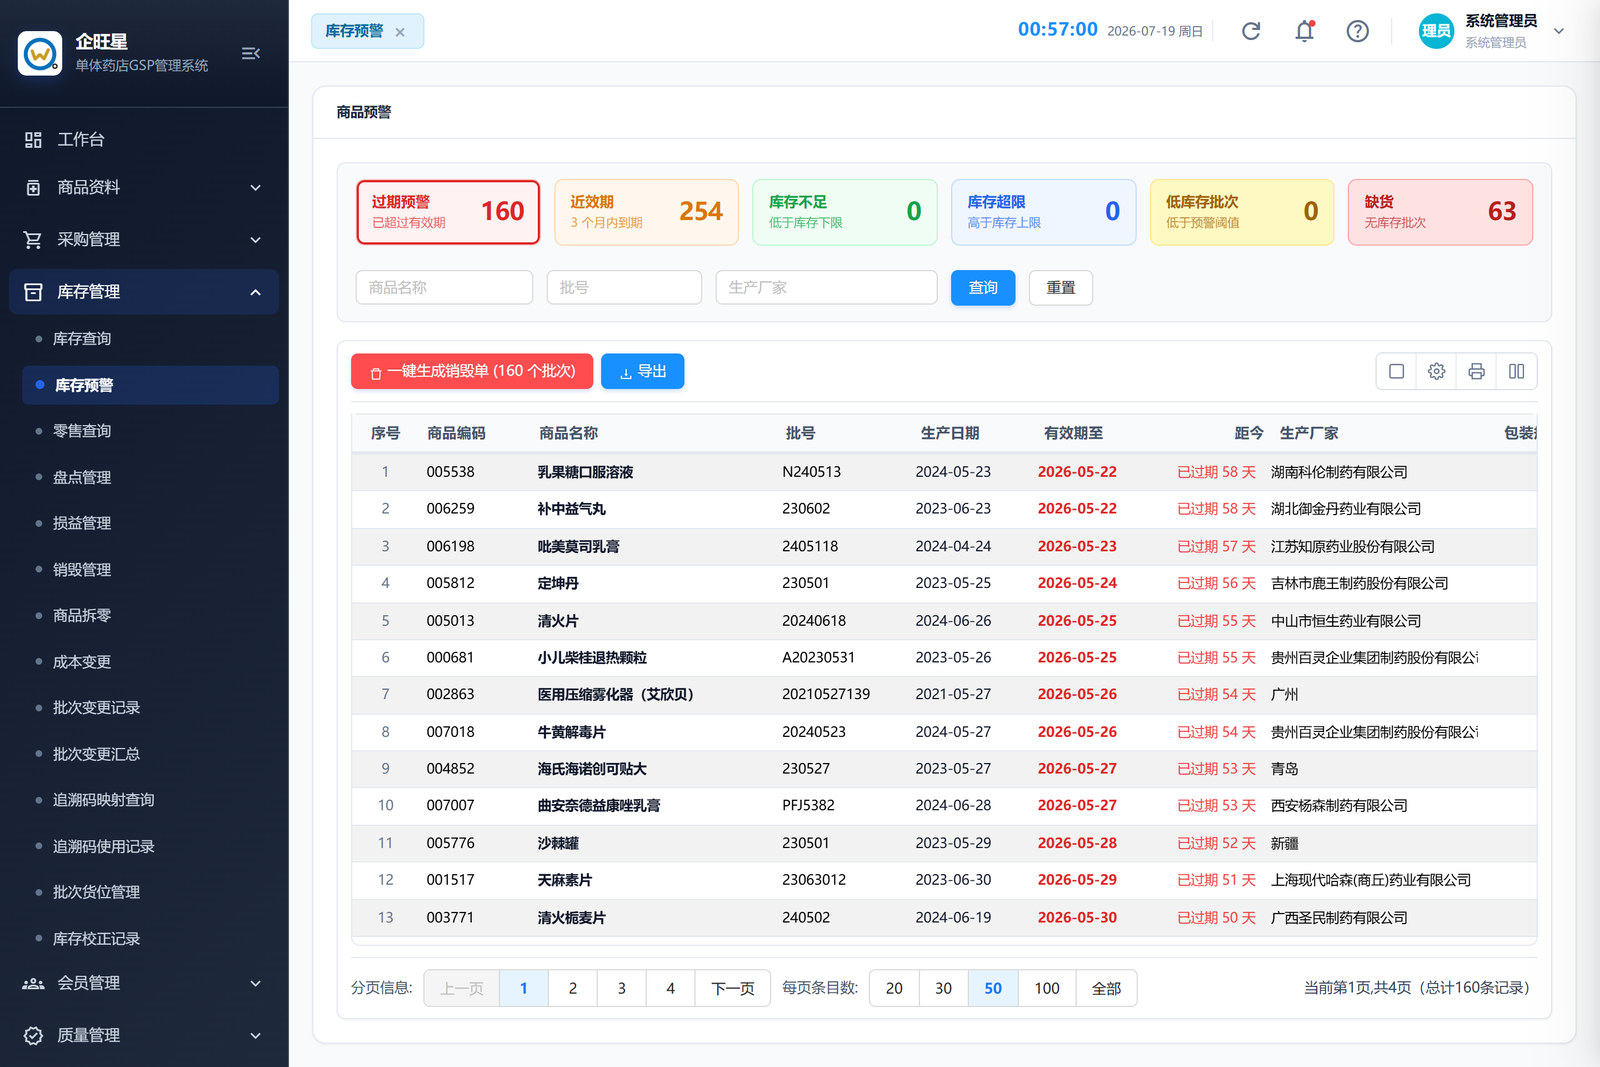Click the 质量管理 badge icon
Viewport: 1600px width, 1067px height.
[33, 1036]
